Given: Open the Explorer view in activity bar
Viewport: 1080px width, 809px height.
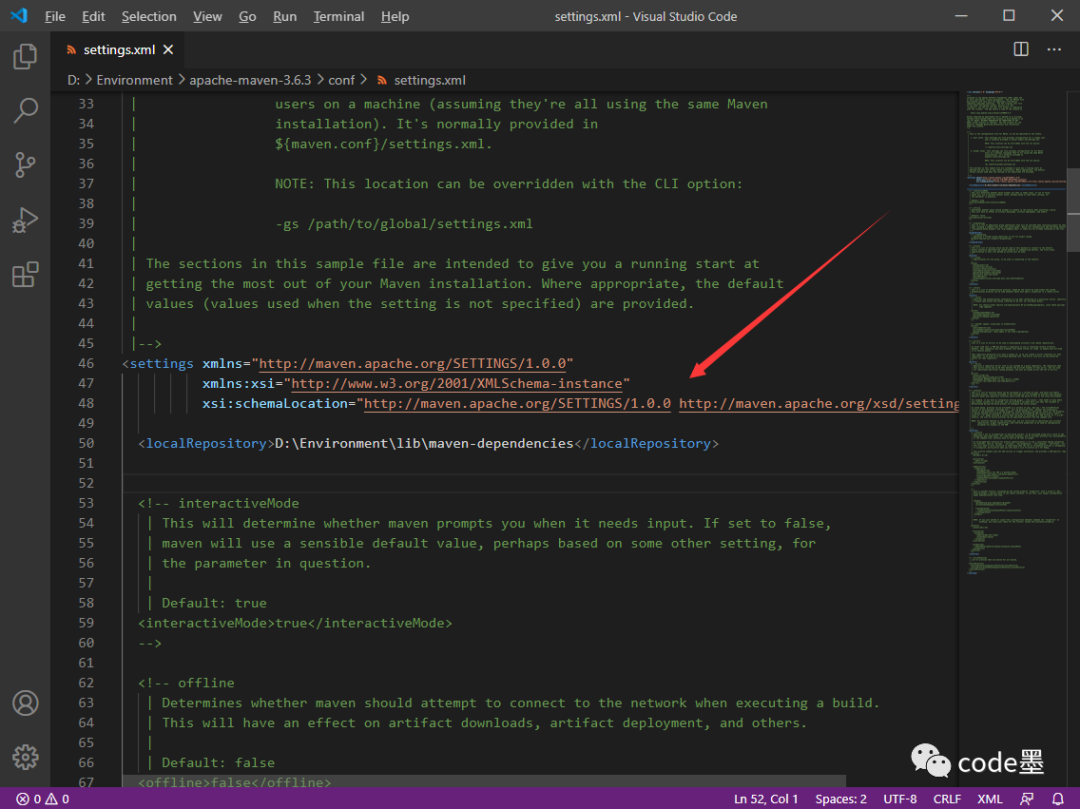Looking at the screenshot, I should click(x=25, y=56).
